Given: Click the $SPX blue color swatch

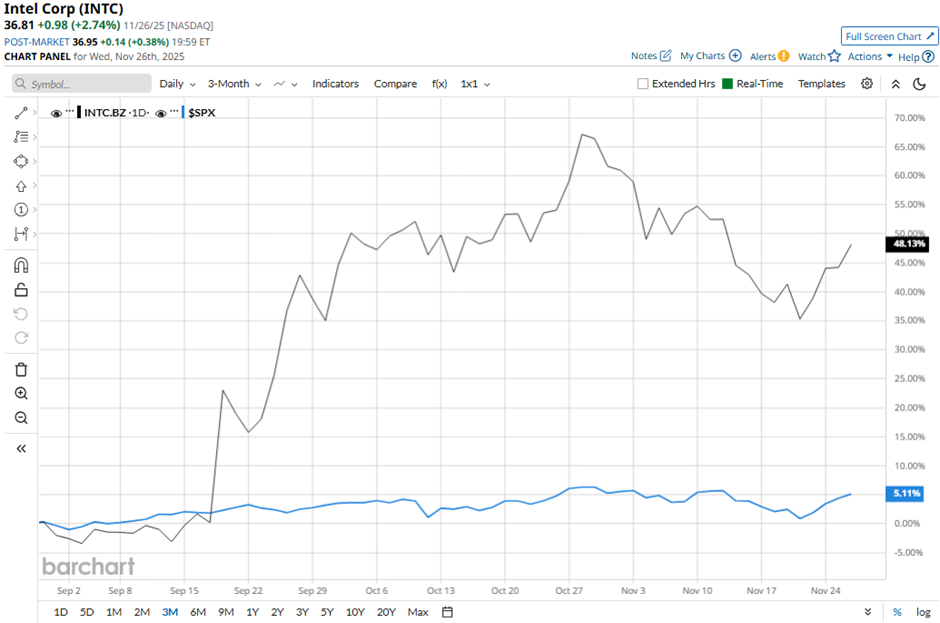Looking at the screenshot, I should (183, 113).
